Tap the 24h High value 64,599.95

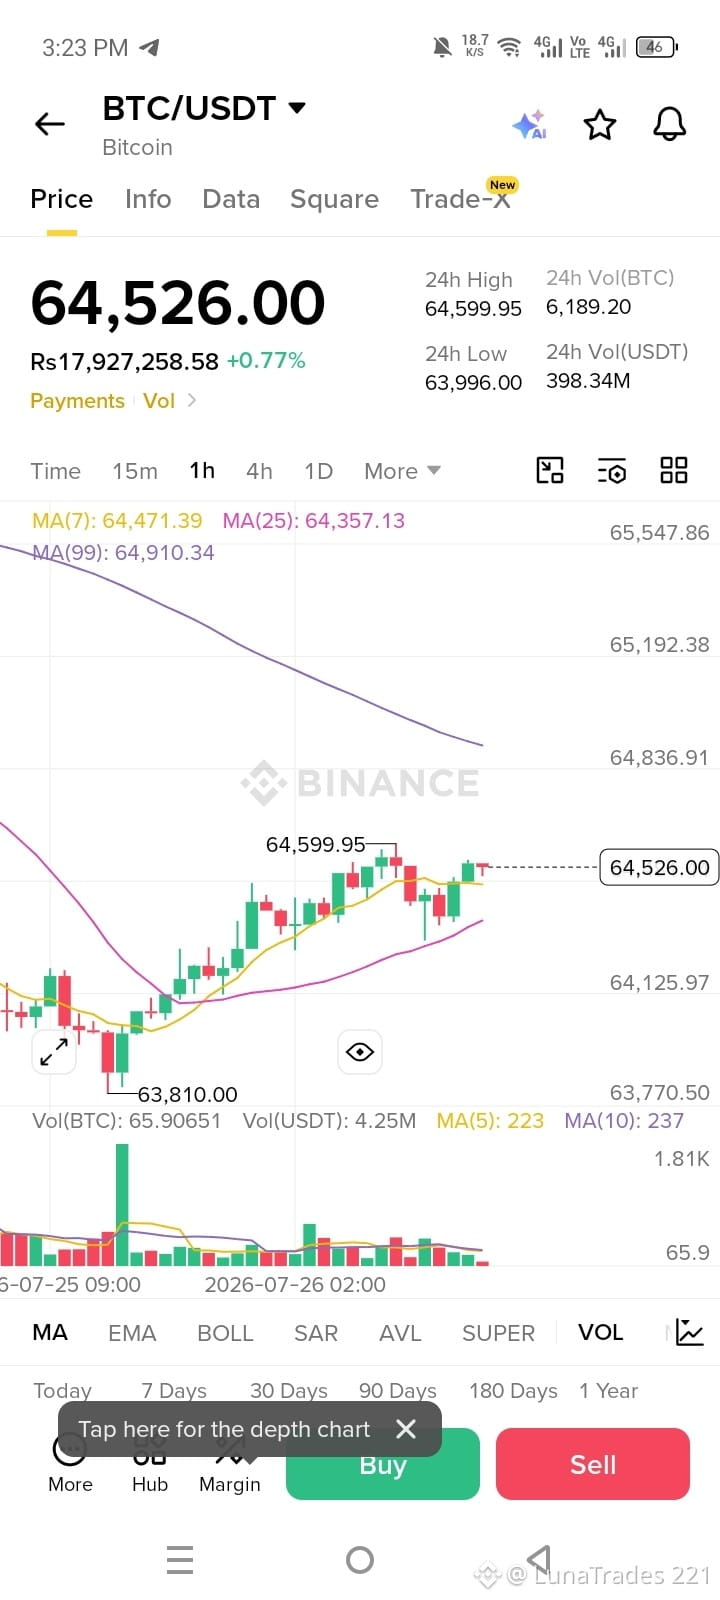click(x=473, y=309)
